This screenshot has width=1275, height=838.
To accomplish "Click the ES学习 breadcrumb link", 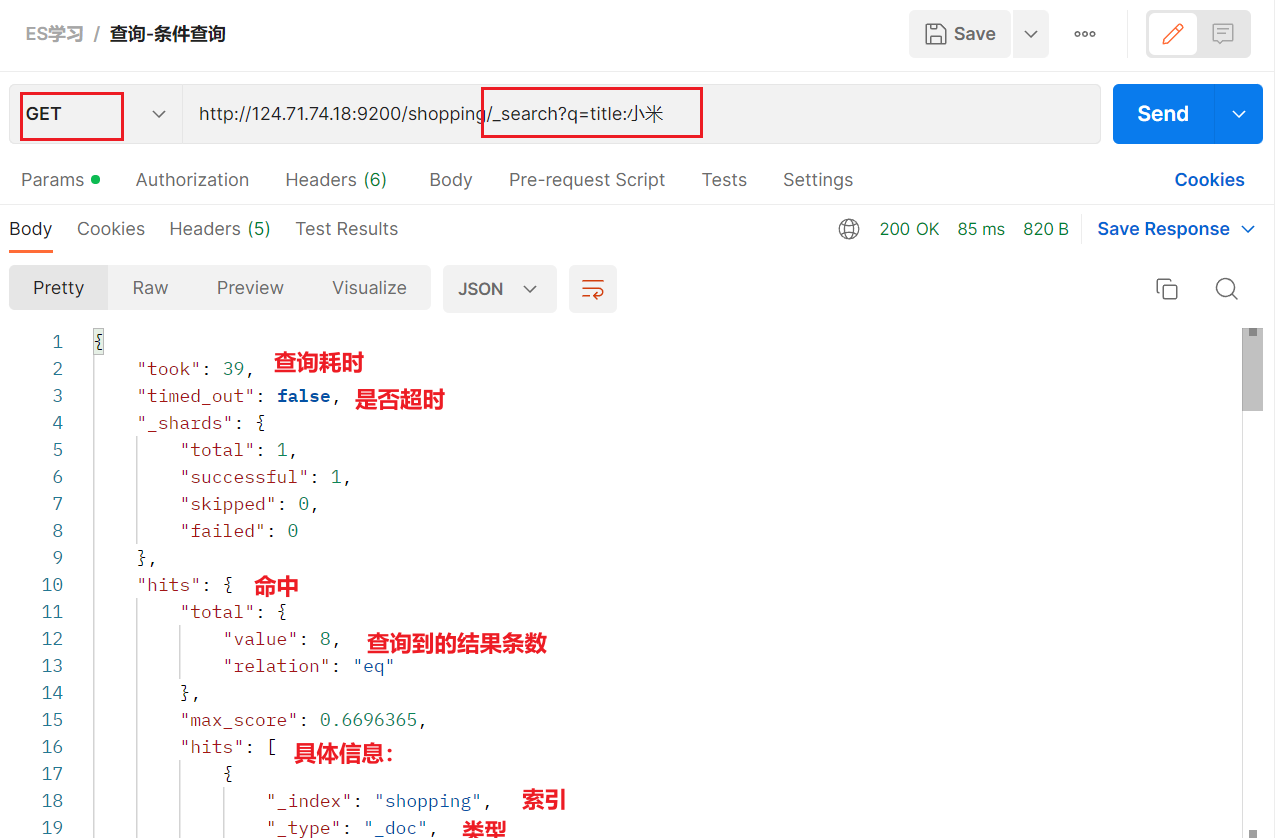I will click(55, 34).
